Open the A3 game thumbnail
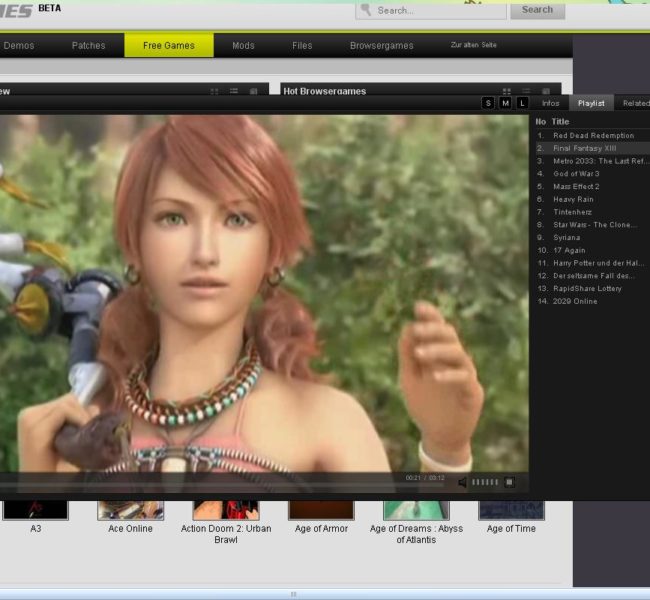Viewport: 650px width, 600px height. pyautogui.click(x=35, y=510)
